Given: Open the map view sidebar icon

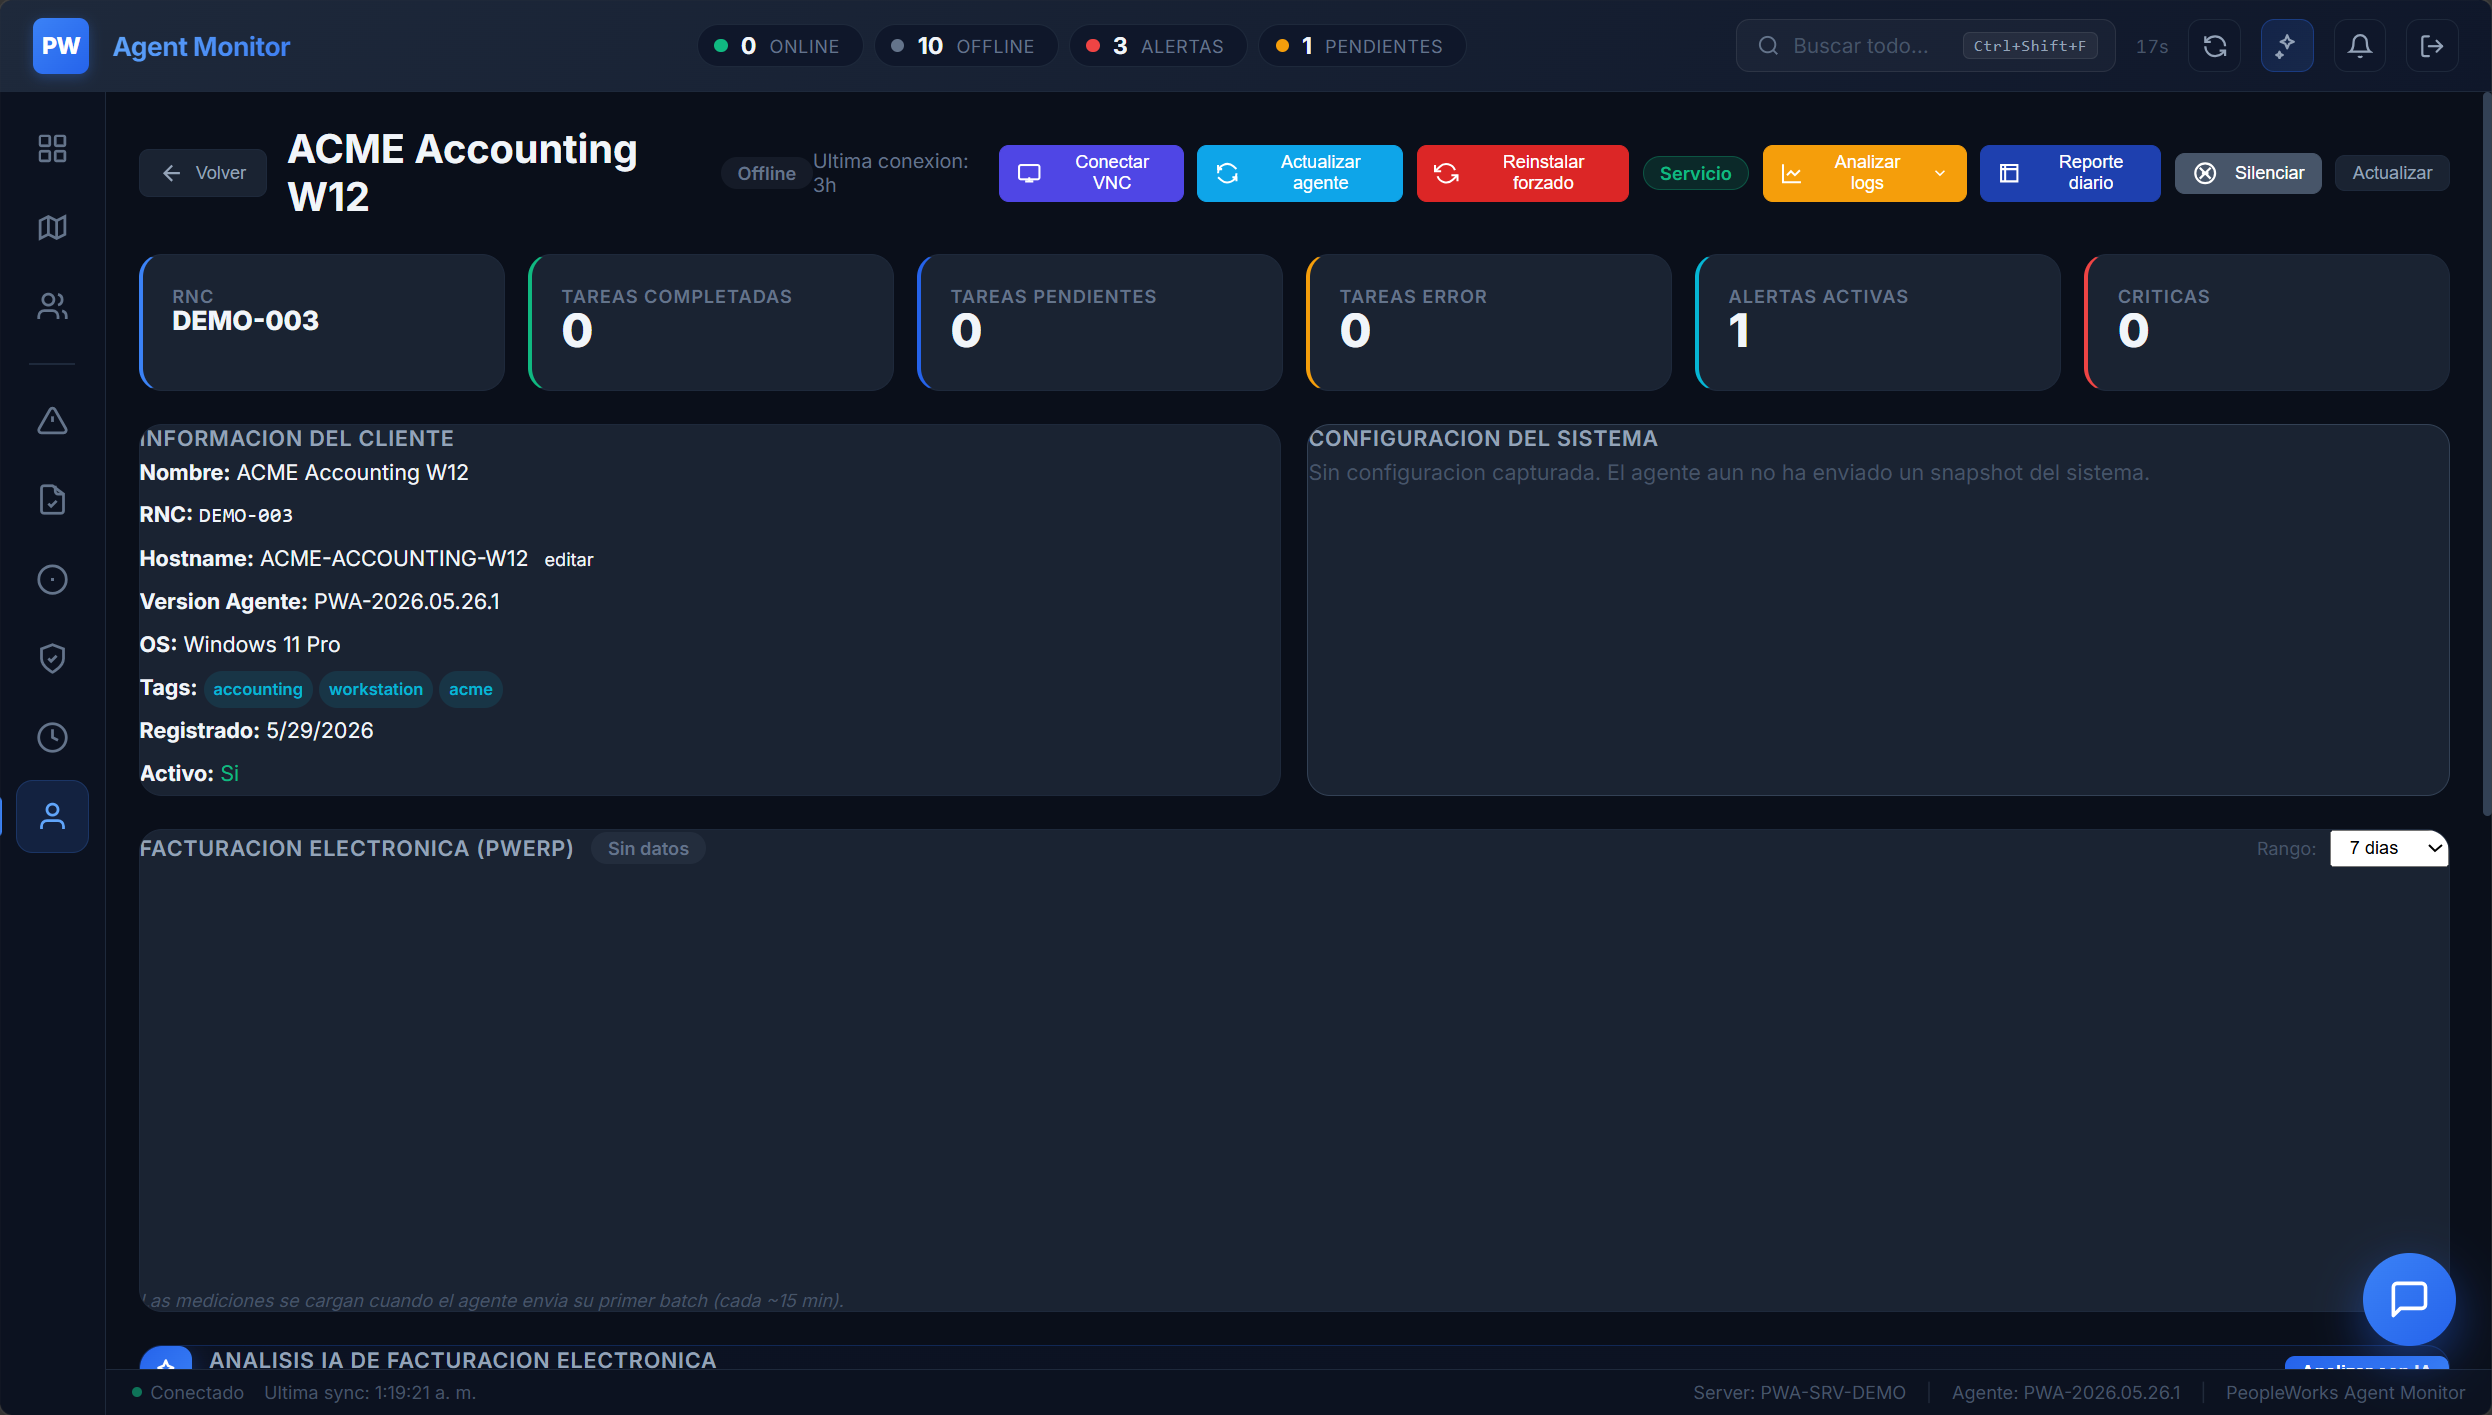Looking at the screenshot, I should [52, 228].
